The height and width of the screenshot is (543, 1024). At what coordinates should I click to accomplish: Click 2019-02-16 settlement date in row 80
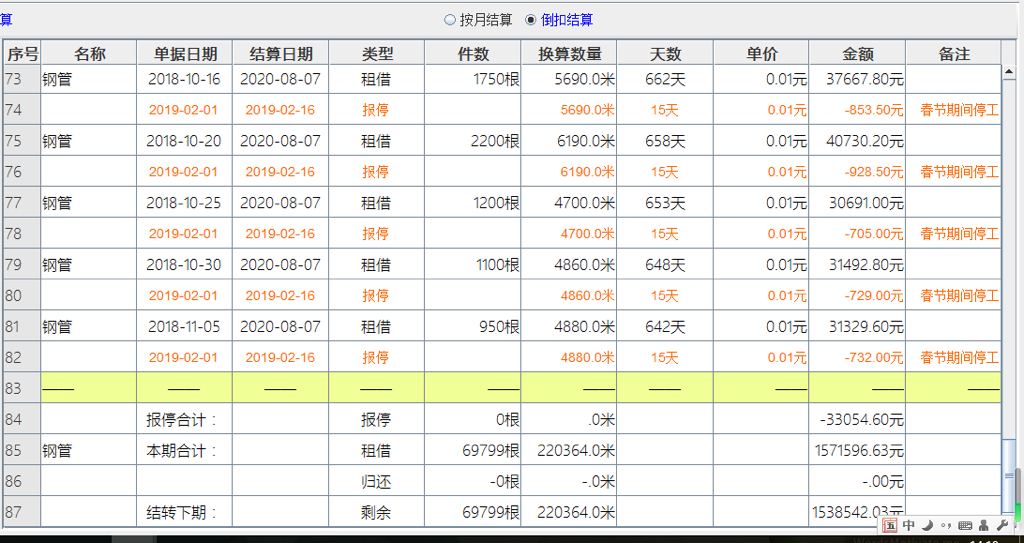tap(281, 295)
